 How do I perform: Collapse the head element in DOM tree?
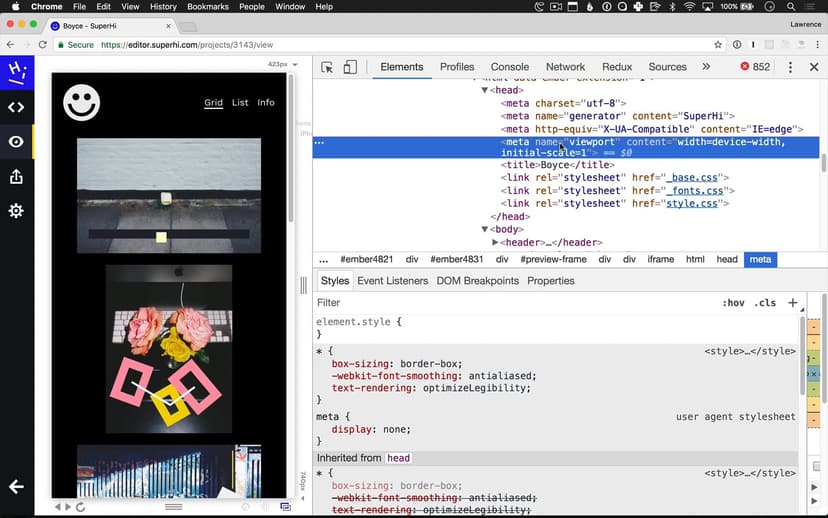(485, 90)
